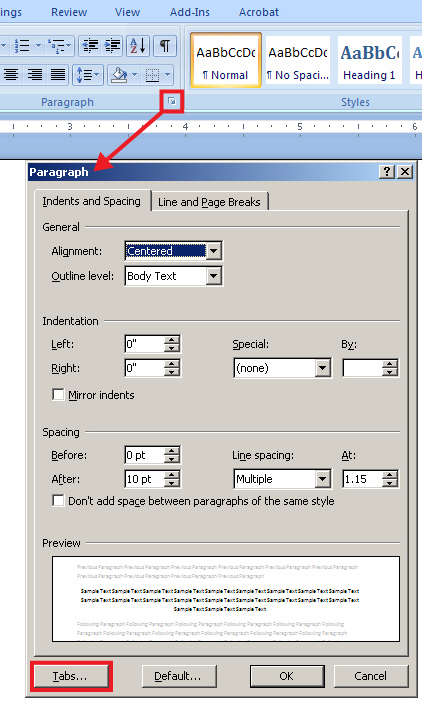
Task: Increase the At value with up arrow
Action: pos(390,475)
